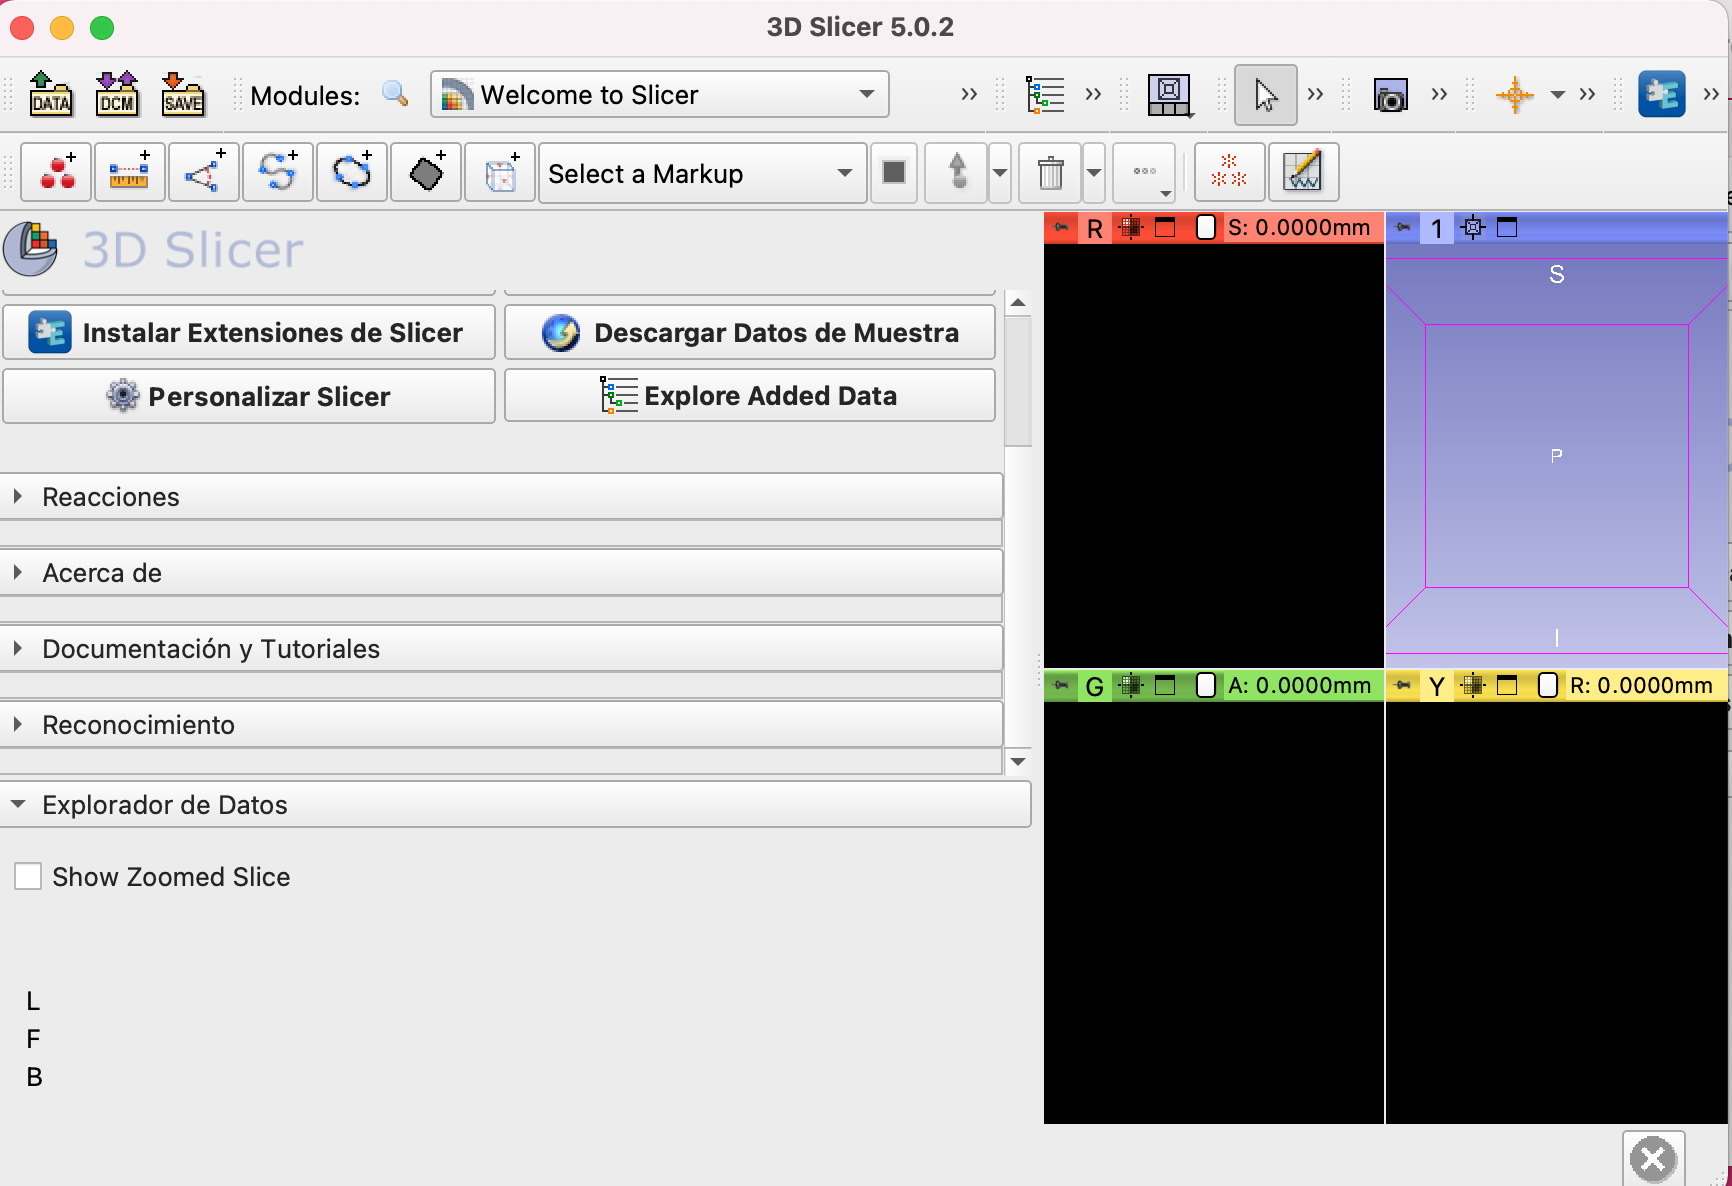Select the angle markup tool

coord(204,173)
